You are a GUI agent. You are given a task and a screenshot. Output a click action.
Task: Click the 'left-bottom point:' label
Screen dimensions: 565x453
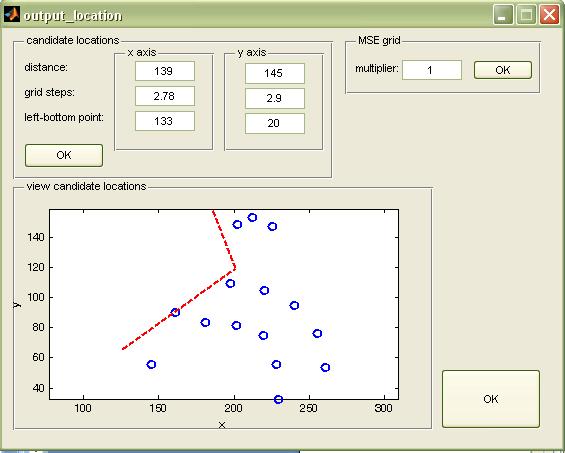[x=64, y=117]
